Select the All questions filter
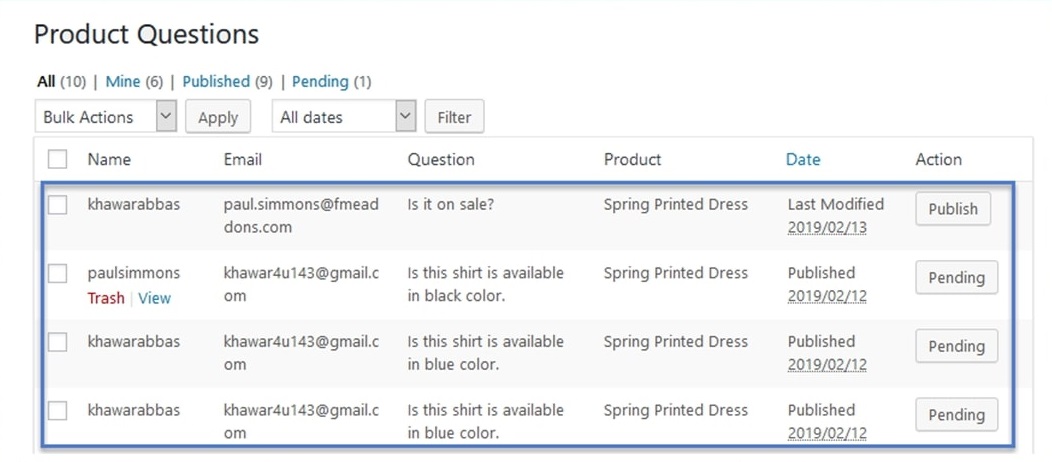The image size is (1052, 462). coord(46,82)
